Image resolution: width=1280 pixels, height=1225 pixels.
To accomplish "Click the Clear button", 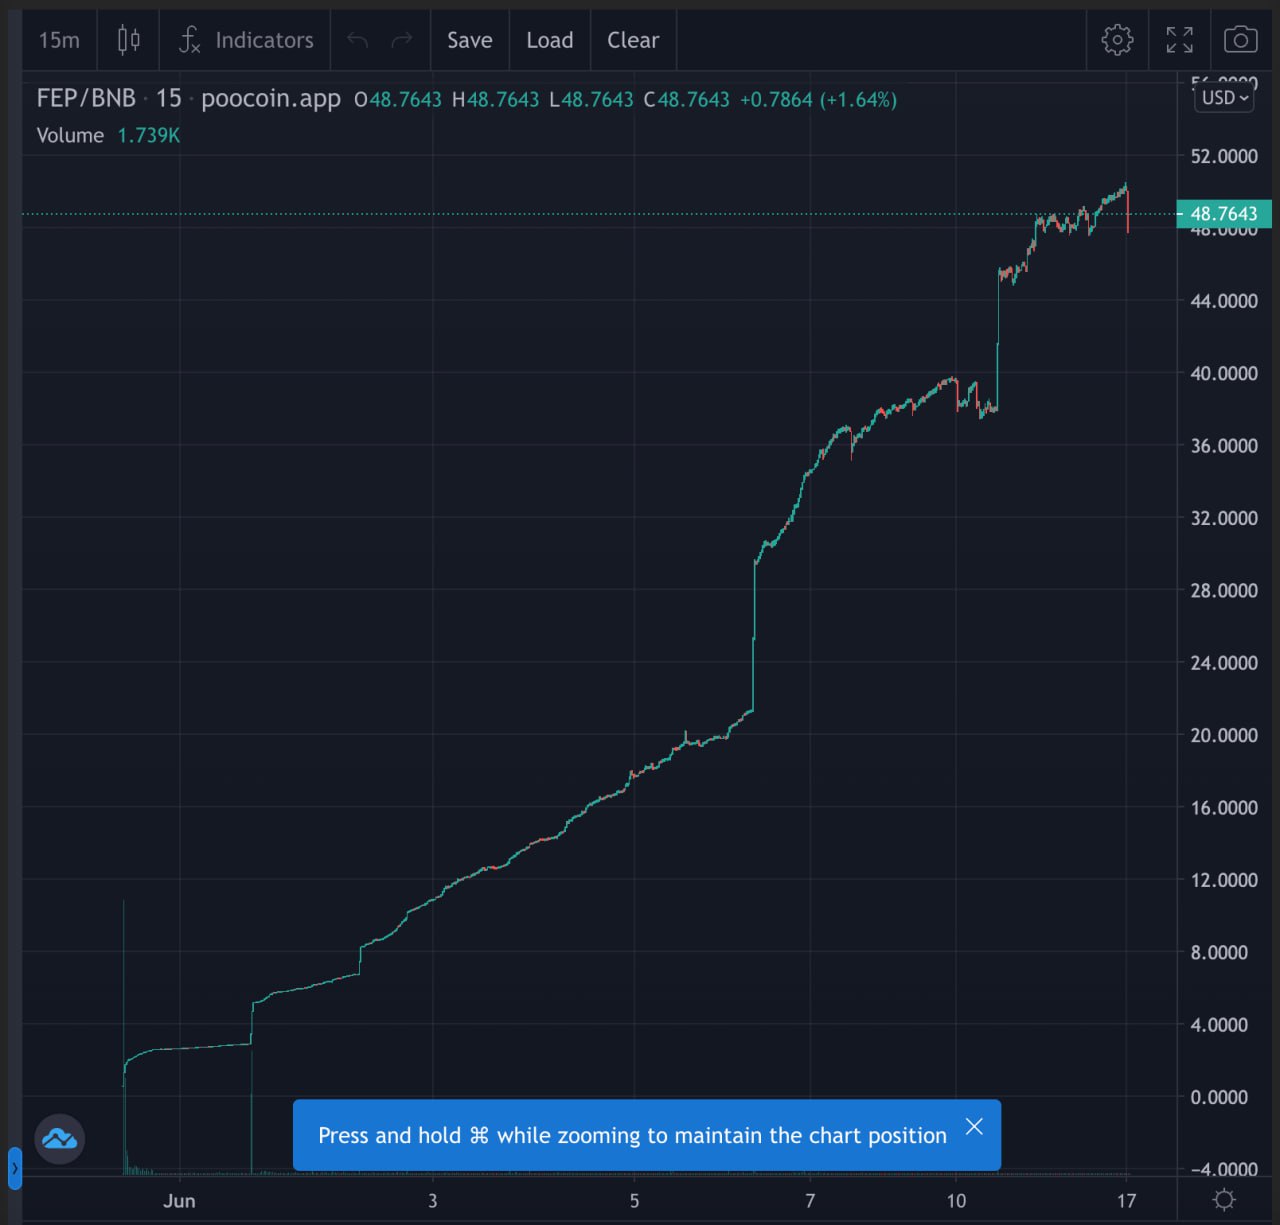I will pos(633,40).
